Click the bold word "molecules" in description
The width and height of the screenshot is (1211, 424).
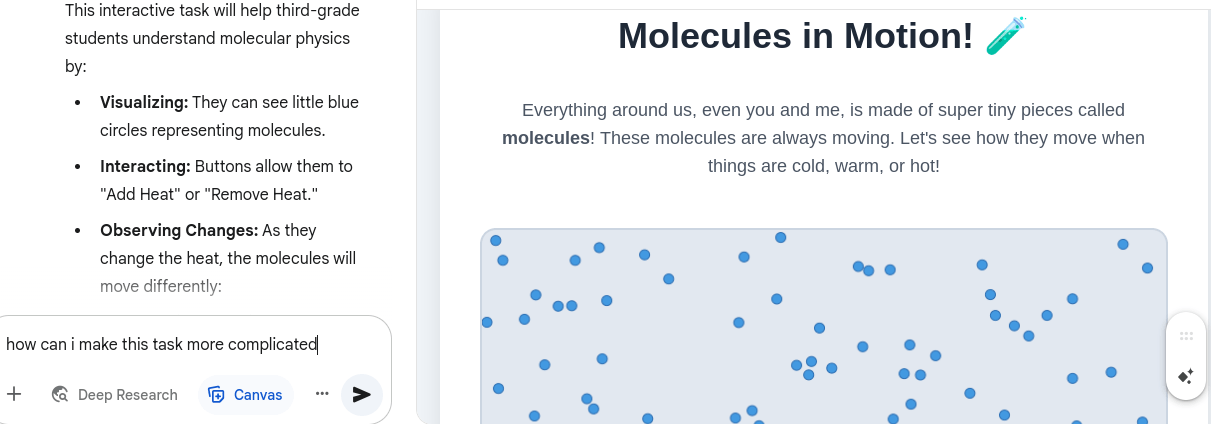(546, 138)
